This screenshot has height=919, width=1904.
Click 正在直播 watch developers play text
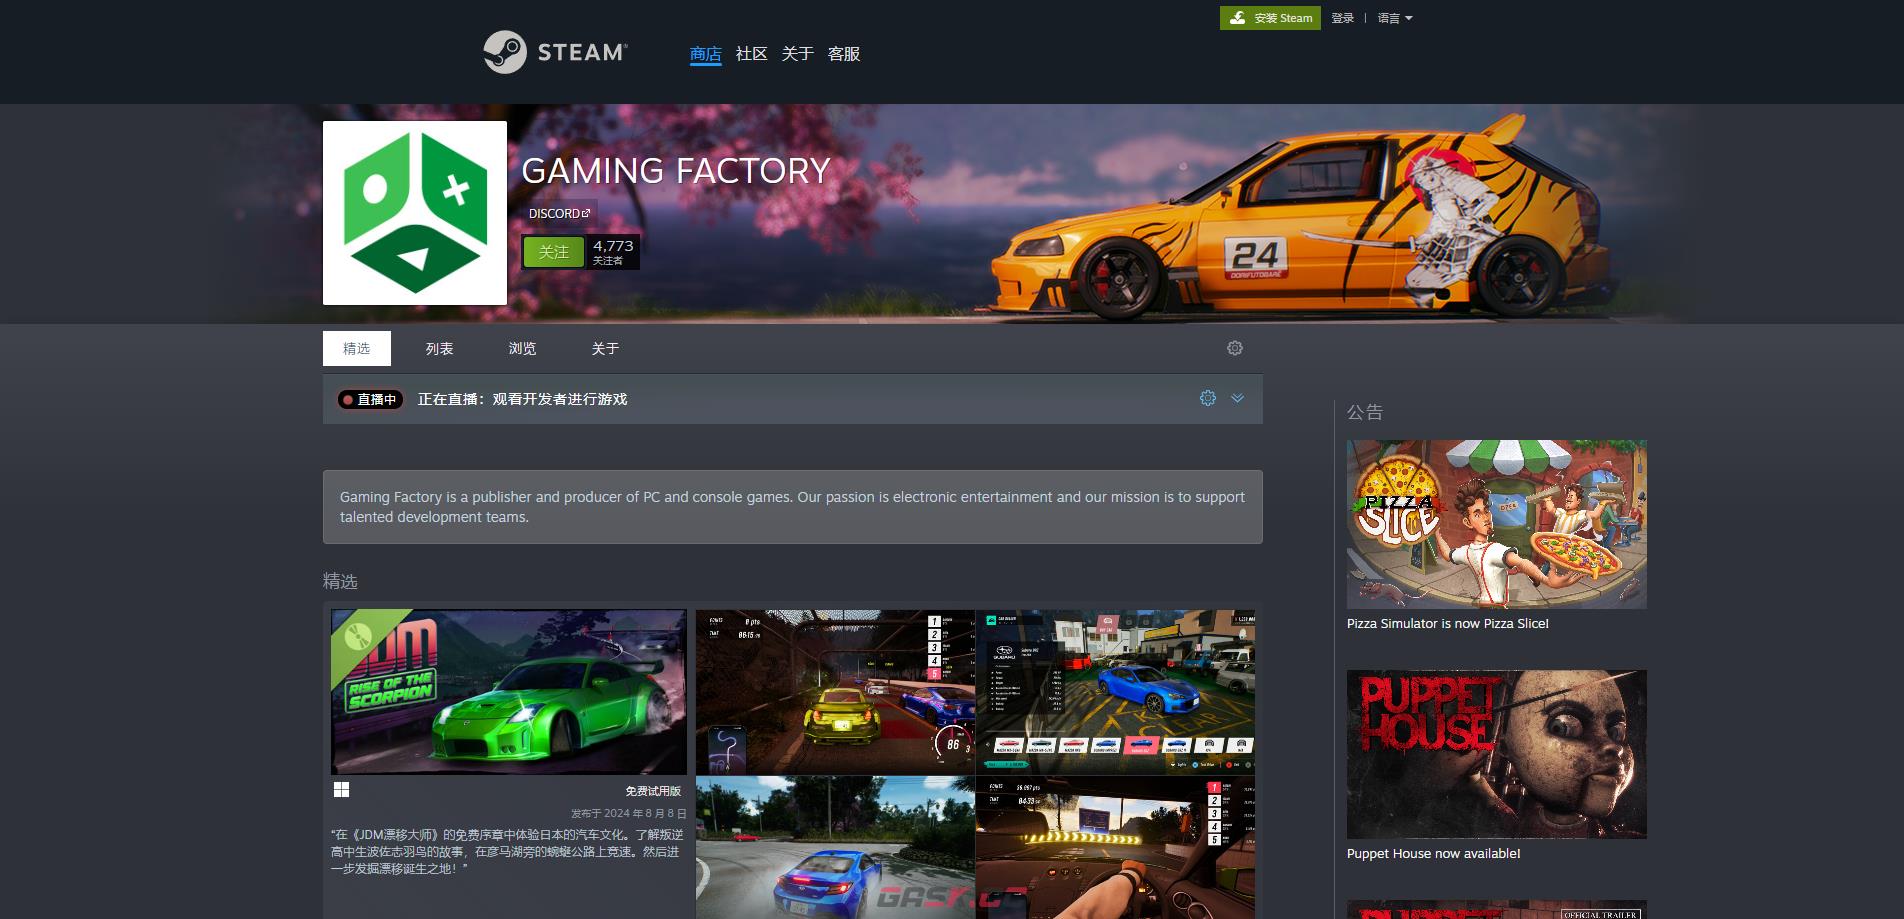click(522, 399)
